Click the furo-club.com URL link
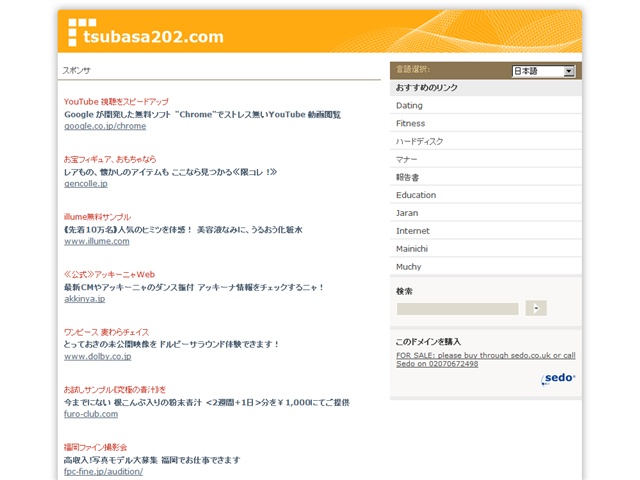The image size is (640, 480). click(91, 414)
